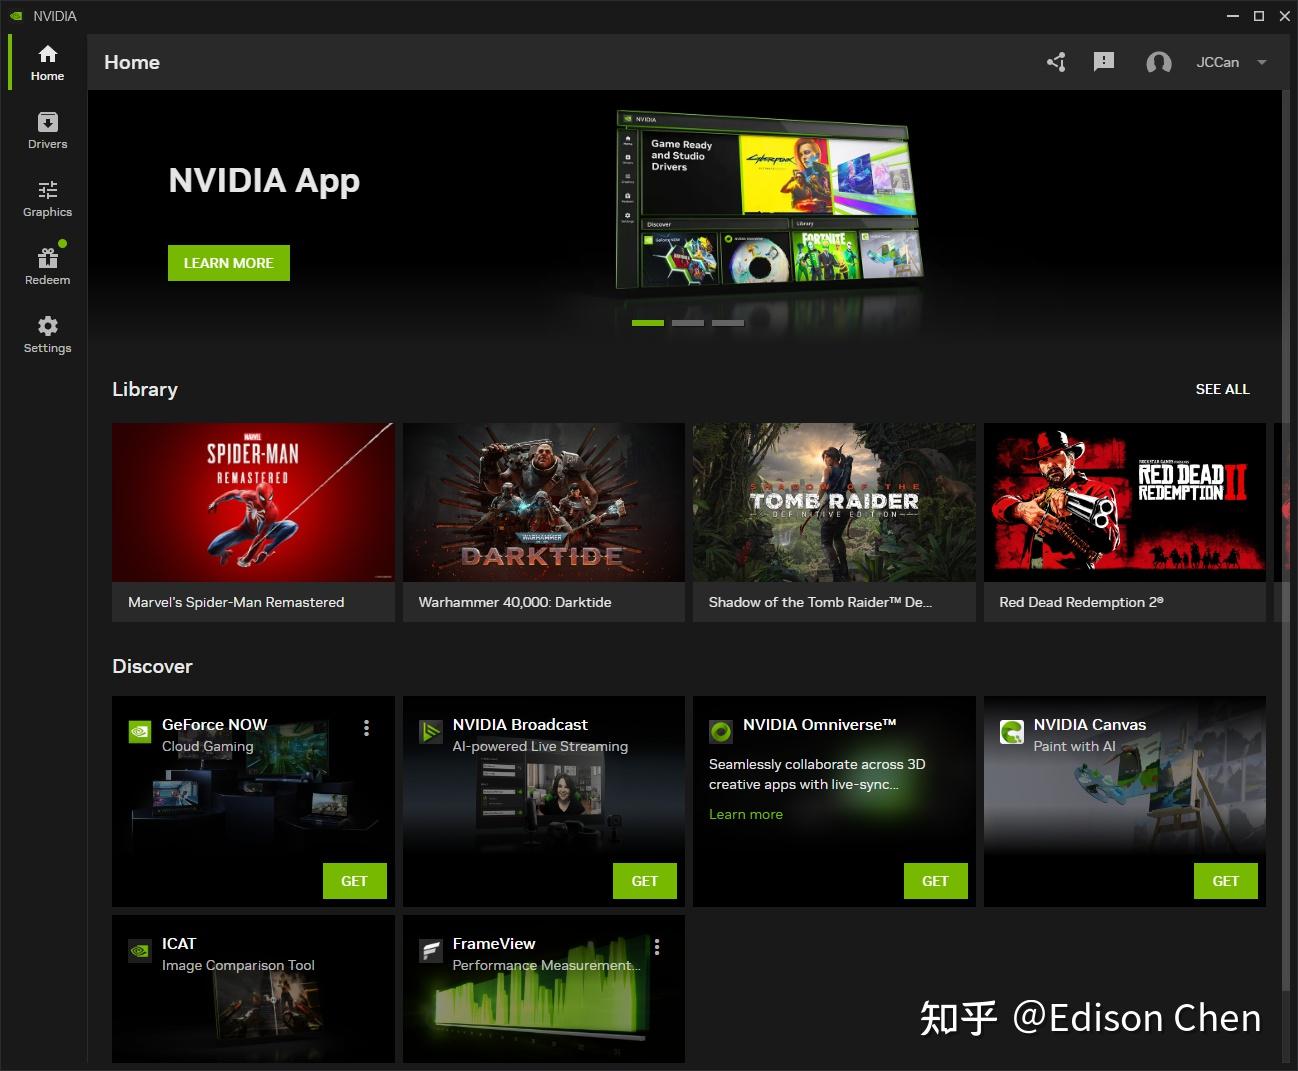Screen dimensions: 1298x1071
Task: Open Red Dead Redemption 2 in Library
Action: (1124, 502)
